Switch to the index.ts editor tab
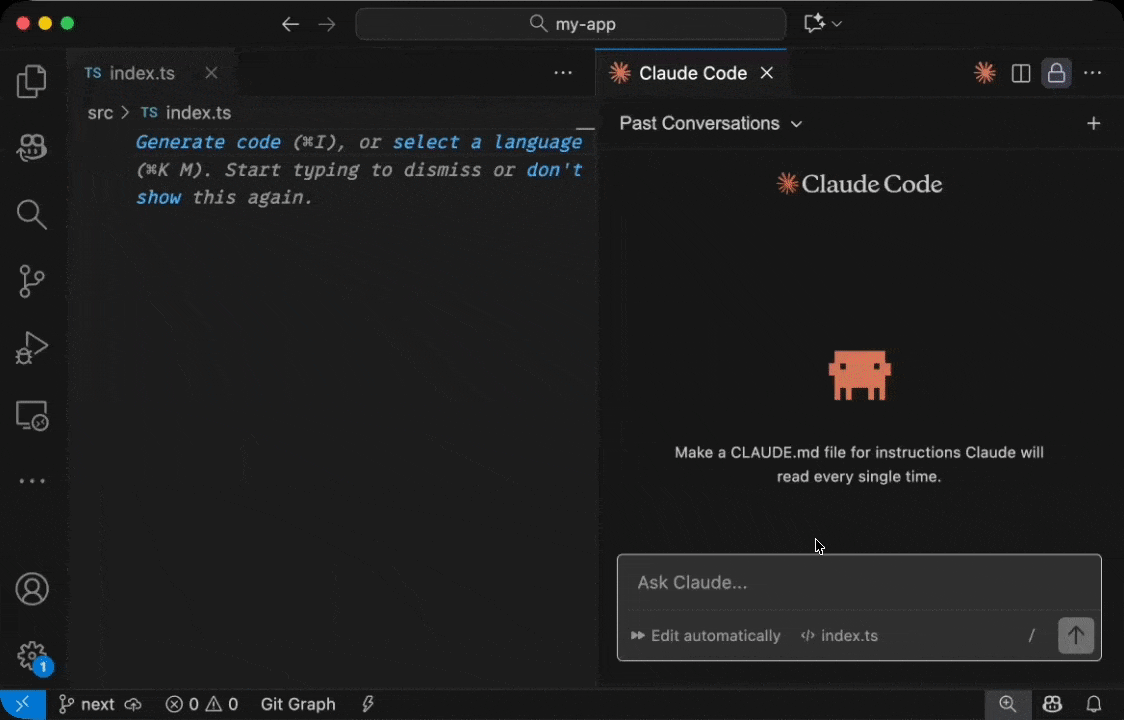1124x720 pixels. click(x=141, y=73)
